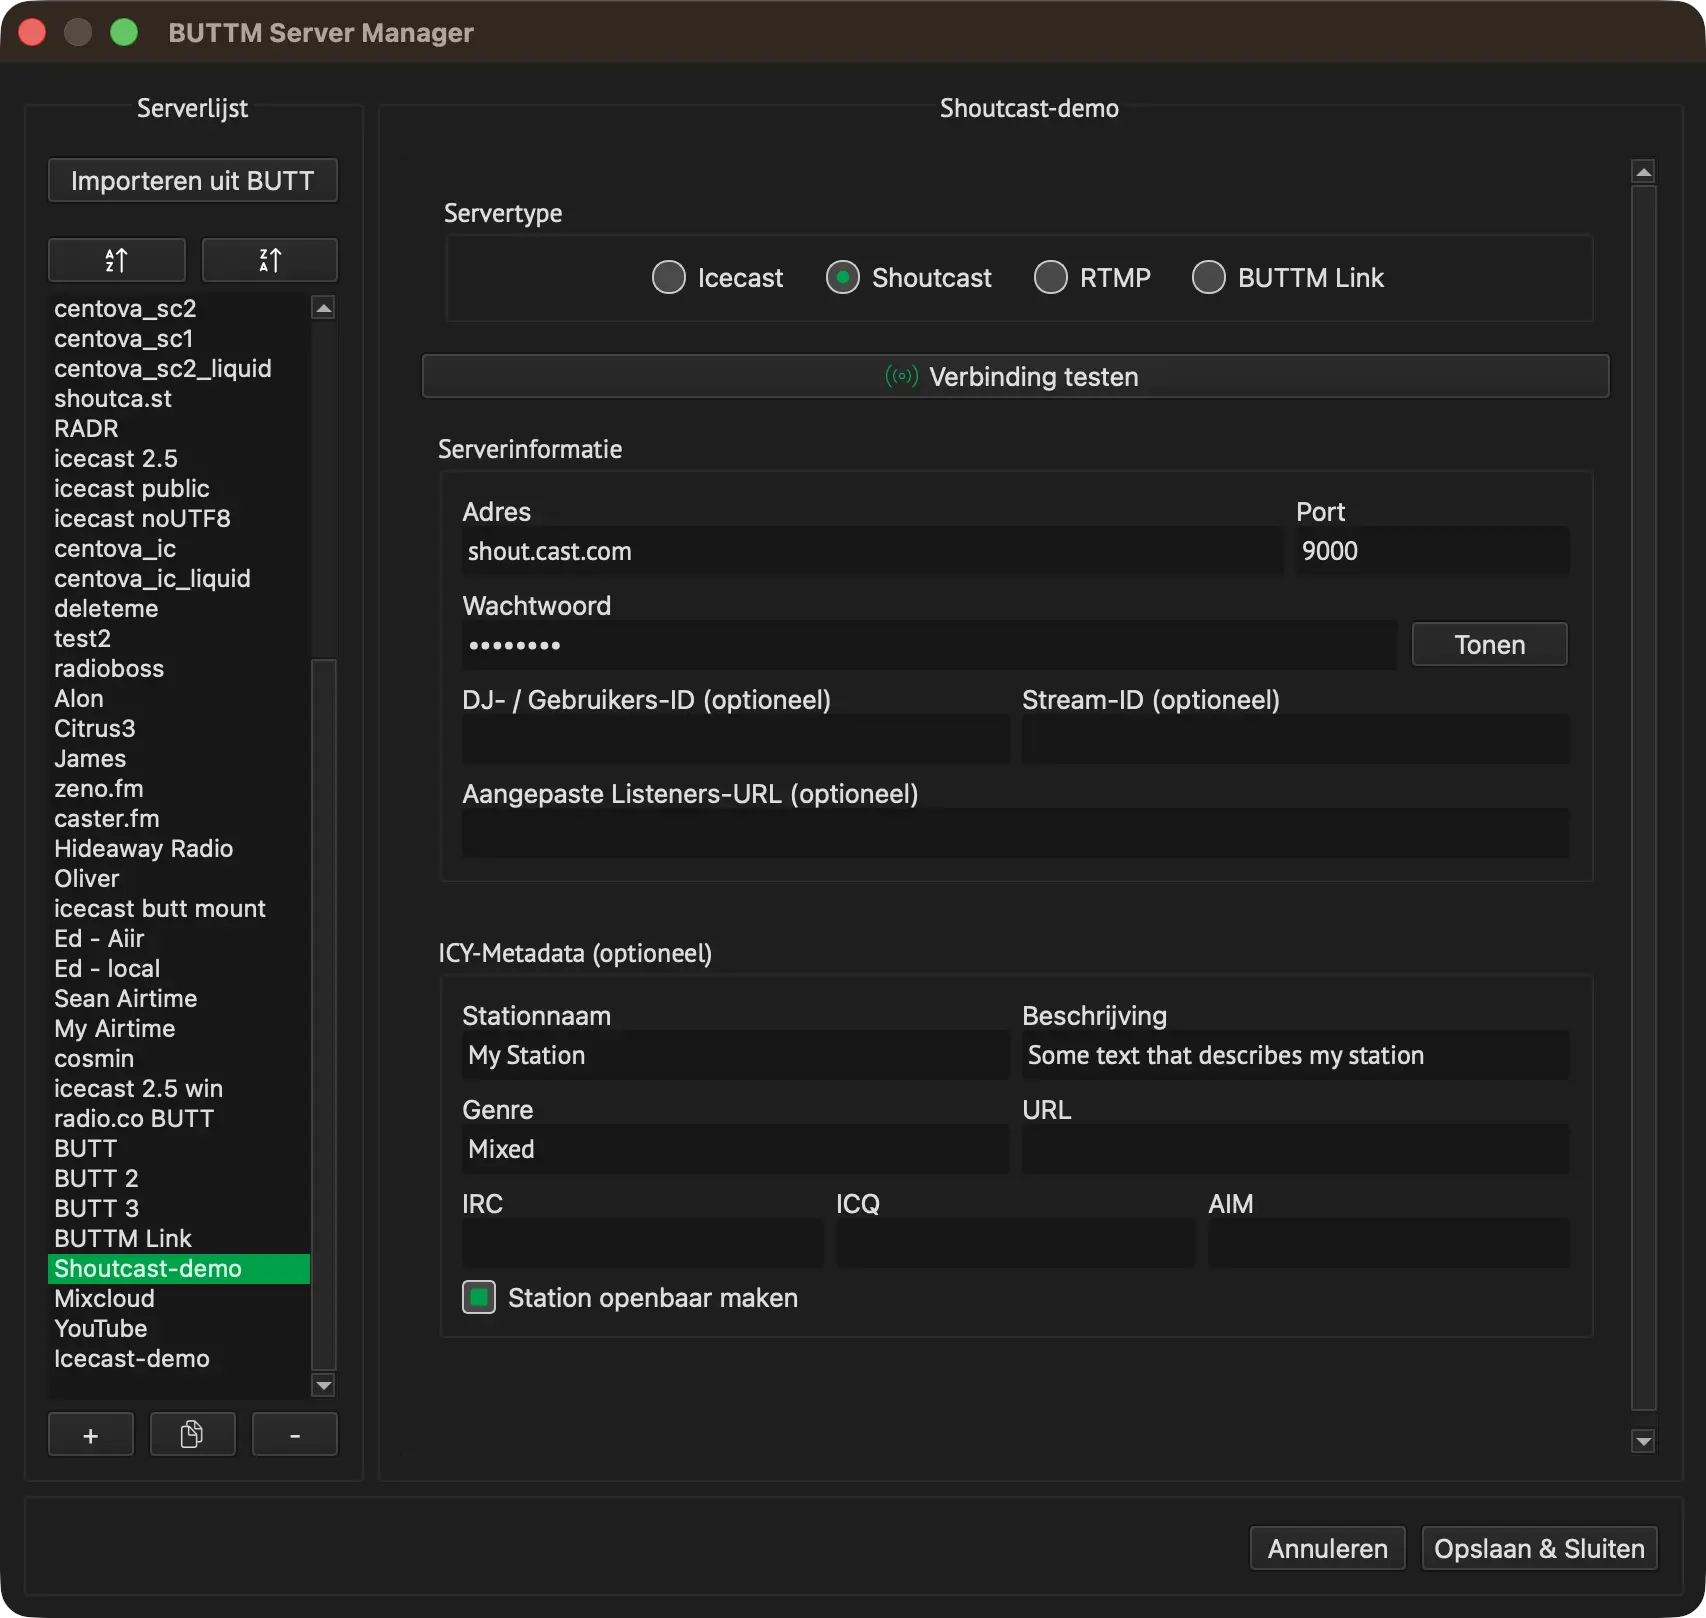
Task: Click the Verbinding testen button
Action: [x=1015, y=377]
